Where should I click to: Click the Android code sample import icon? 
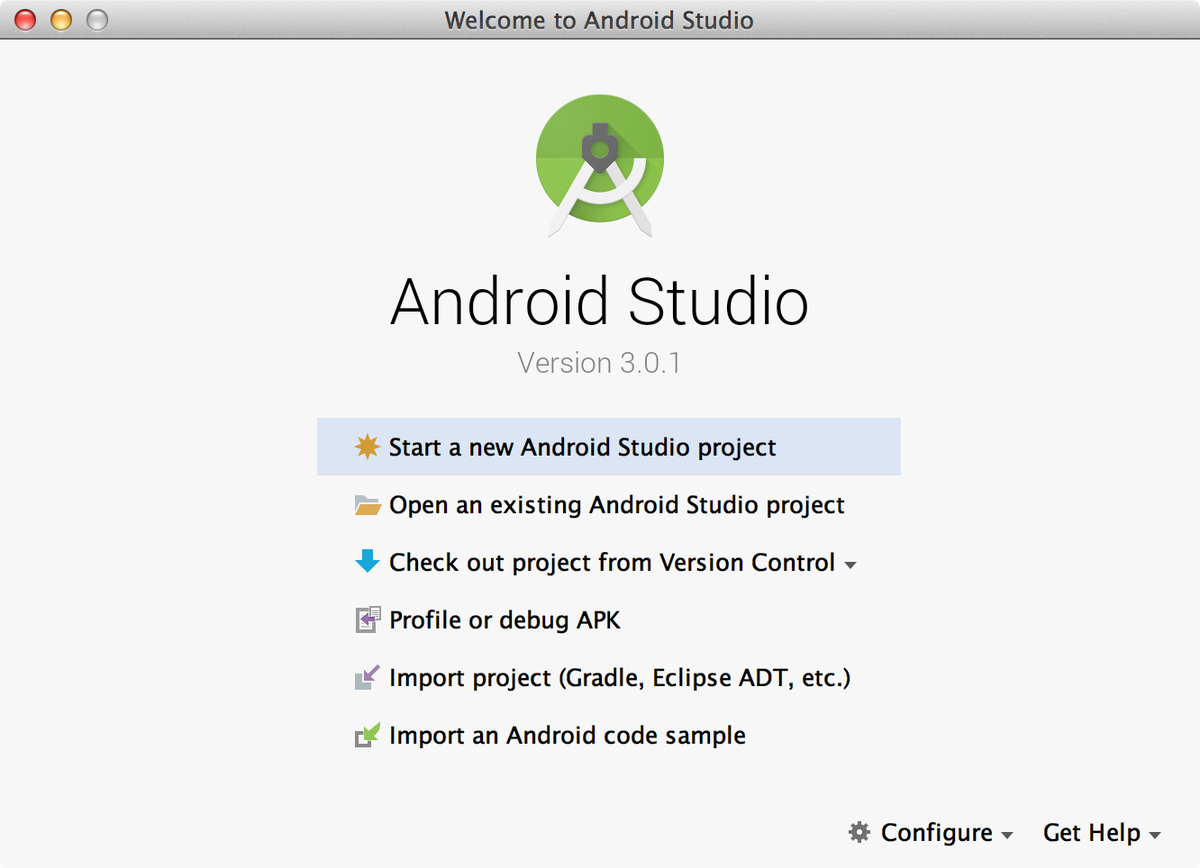point(367,735)
